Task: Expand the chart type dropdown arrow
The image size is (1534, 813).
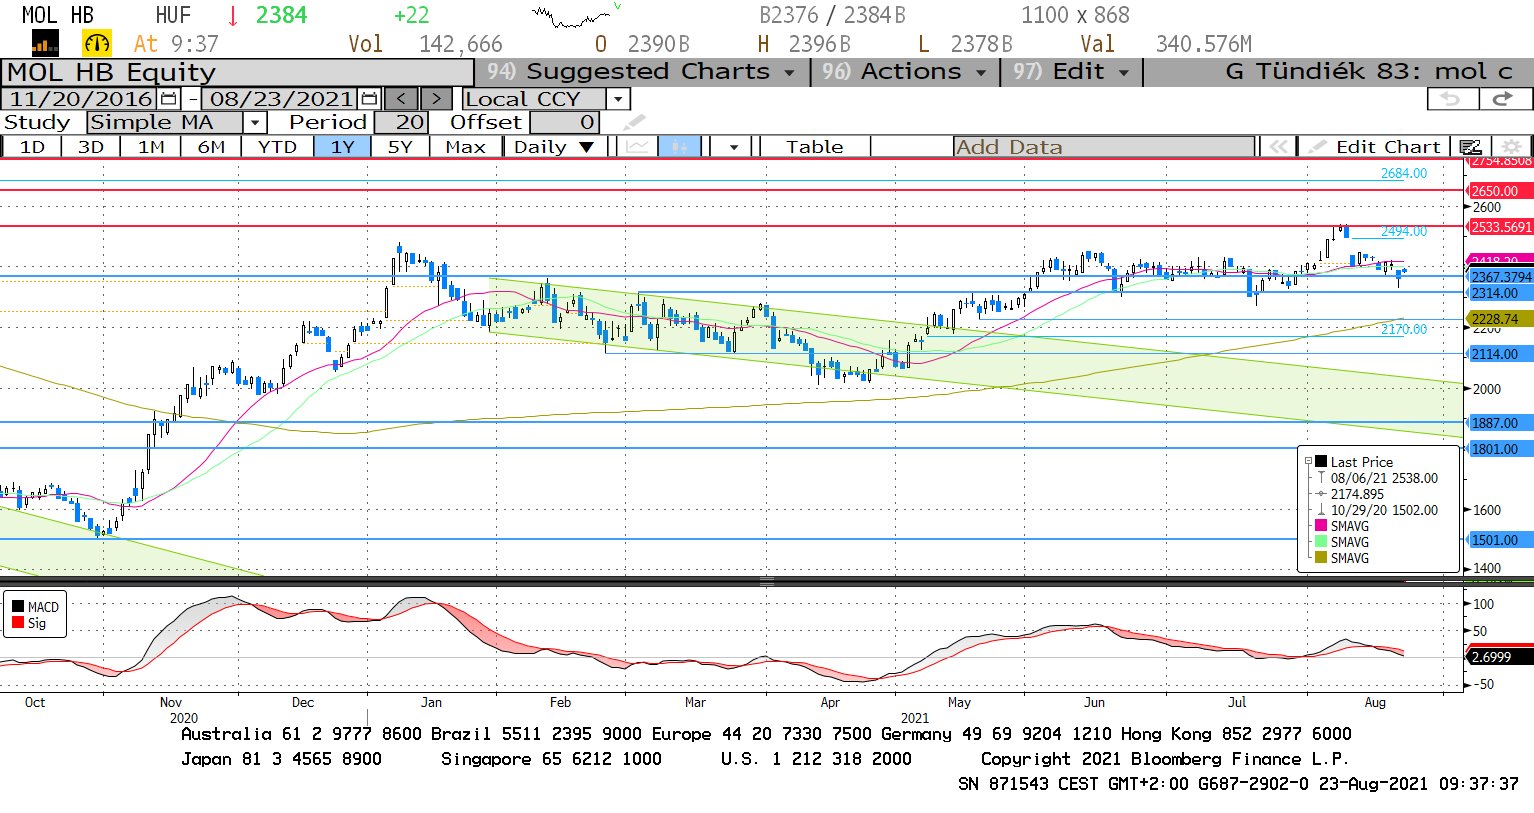Action: (x=733, y=147)
